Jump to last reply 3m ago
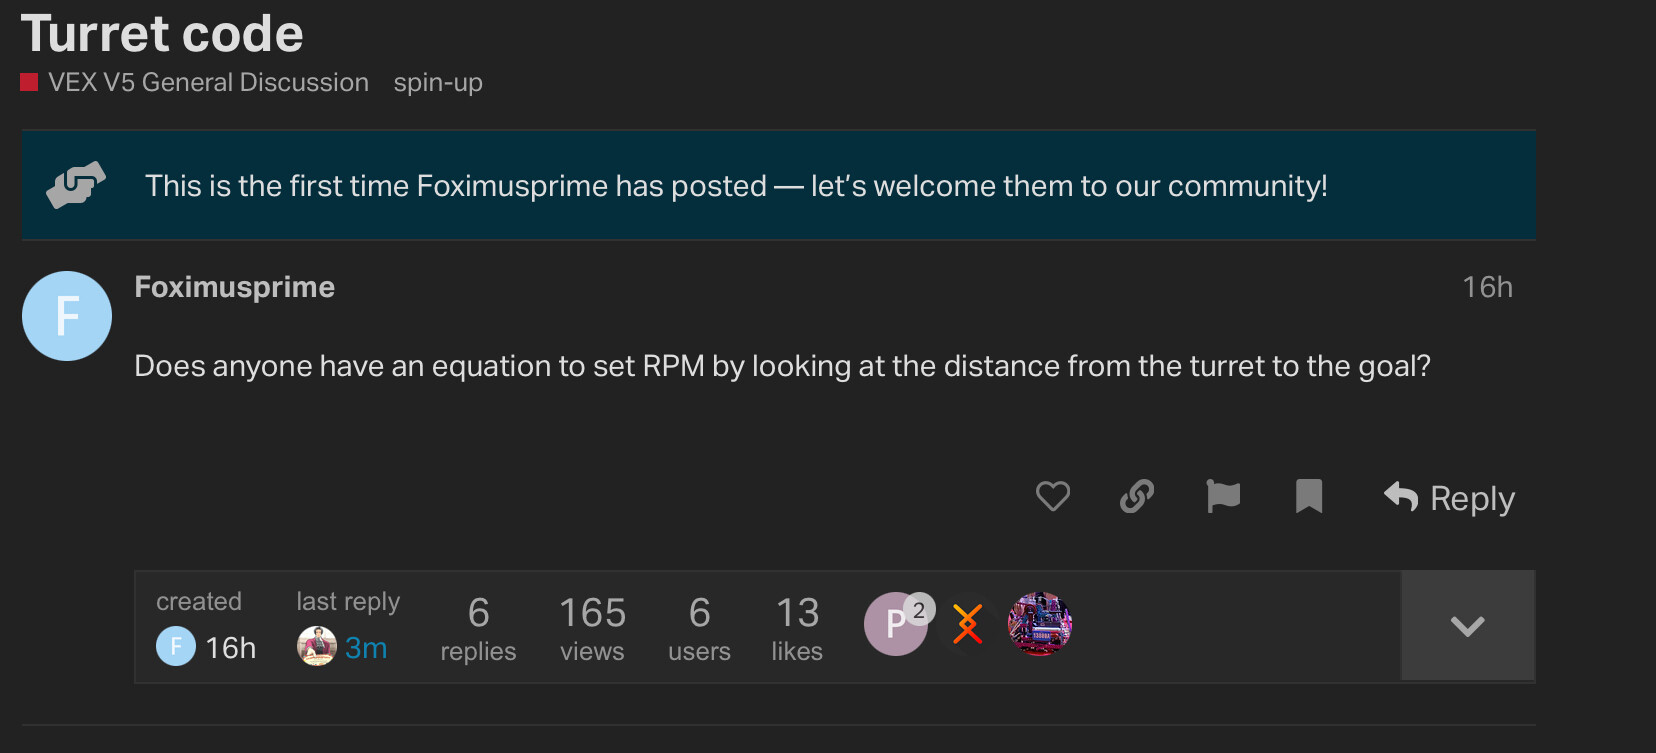Image resolution: width=1656 pixels, height=753 pixels. [x=366, y=648]
